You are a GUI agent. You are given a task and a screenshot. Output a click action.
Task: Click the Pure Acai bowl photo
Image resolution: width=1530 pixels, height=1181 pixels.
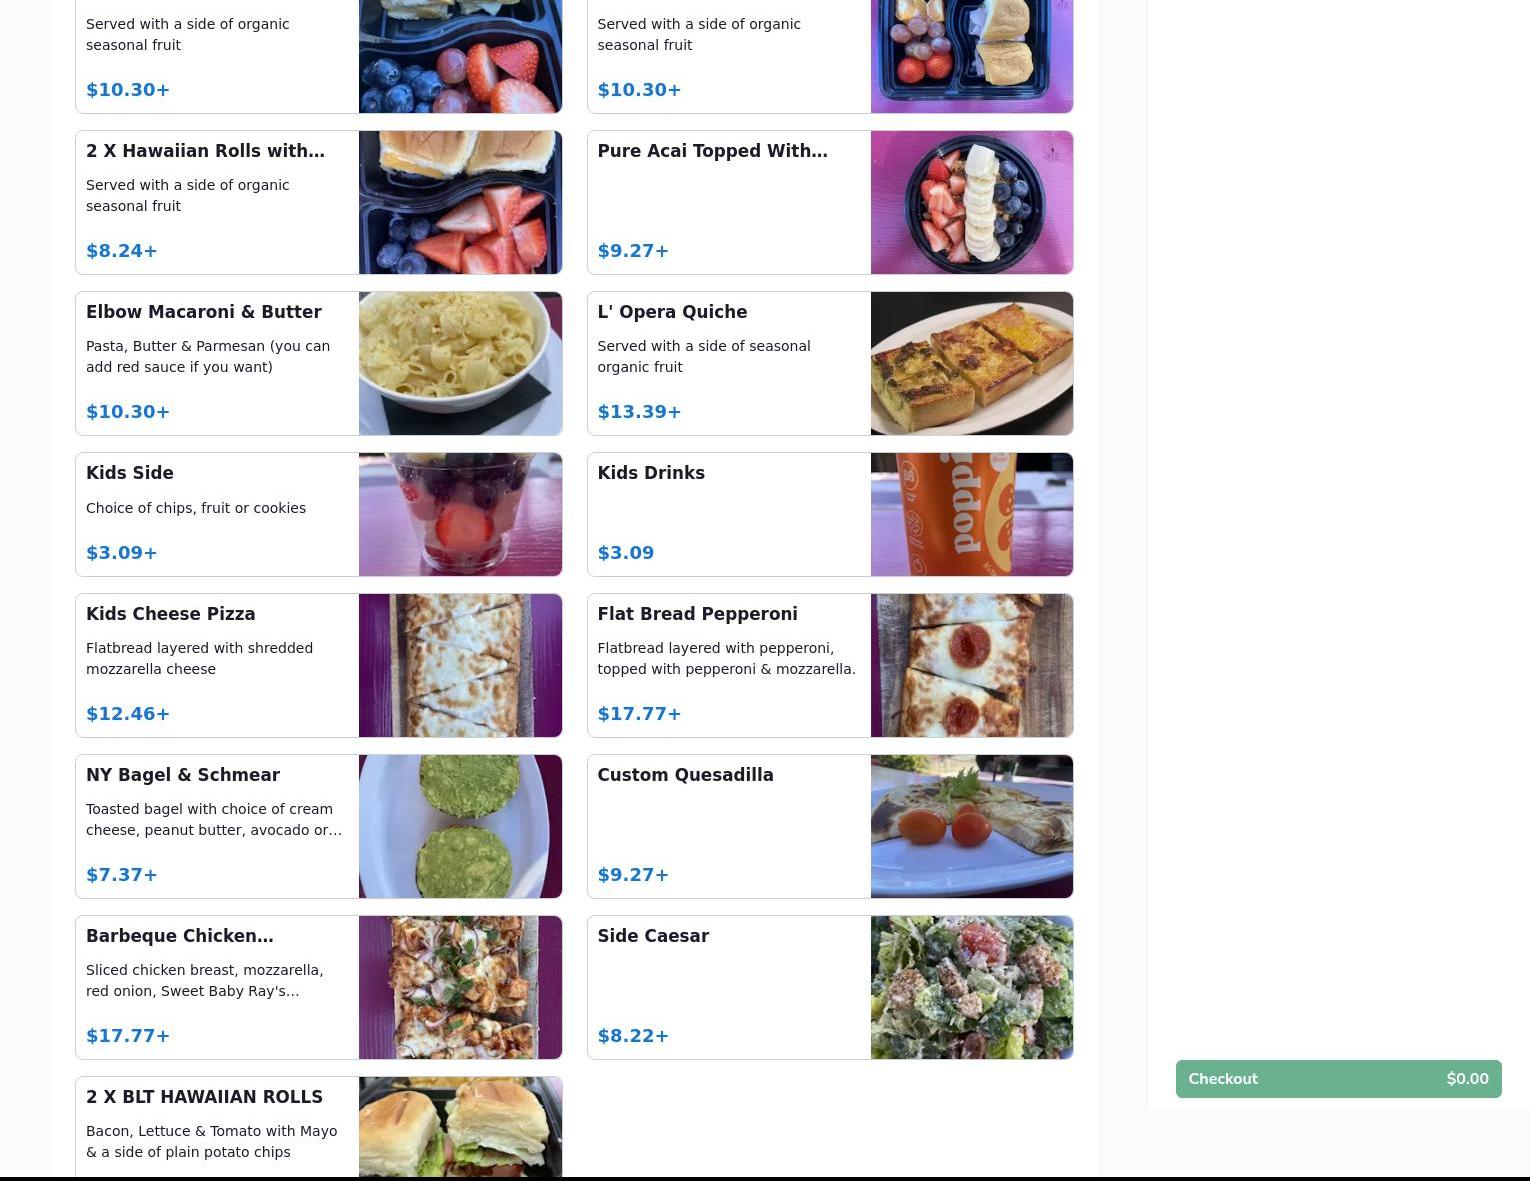pyautogui.click(x=971, y=202)
